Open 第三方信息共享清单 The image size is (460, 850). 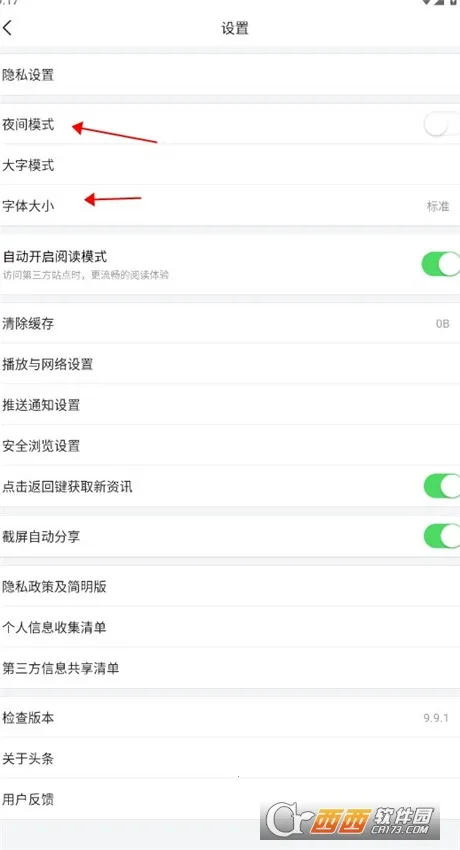(x=230, y=668)
